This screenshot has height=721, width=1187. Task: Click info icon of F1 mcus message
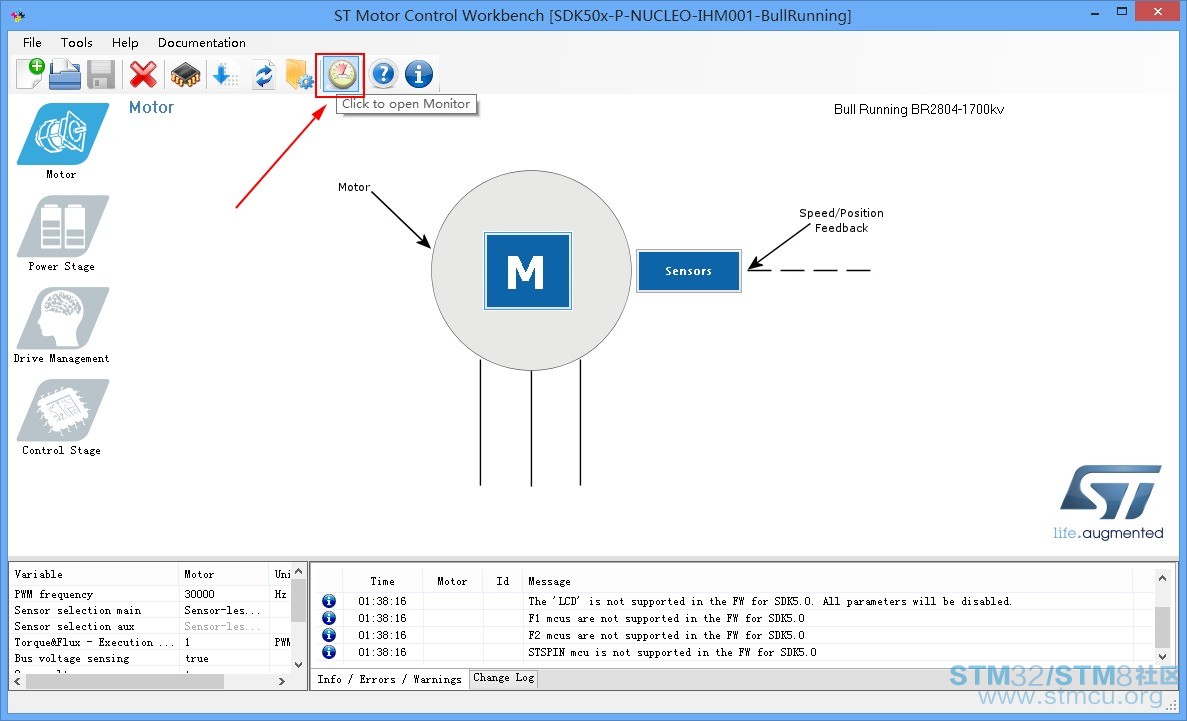tap(329, 618)
